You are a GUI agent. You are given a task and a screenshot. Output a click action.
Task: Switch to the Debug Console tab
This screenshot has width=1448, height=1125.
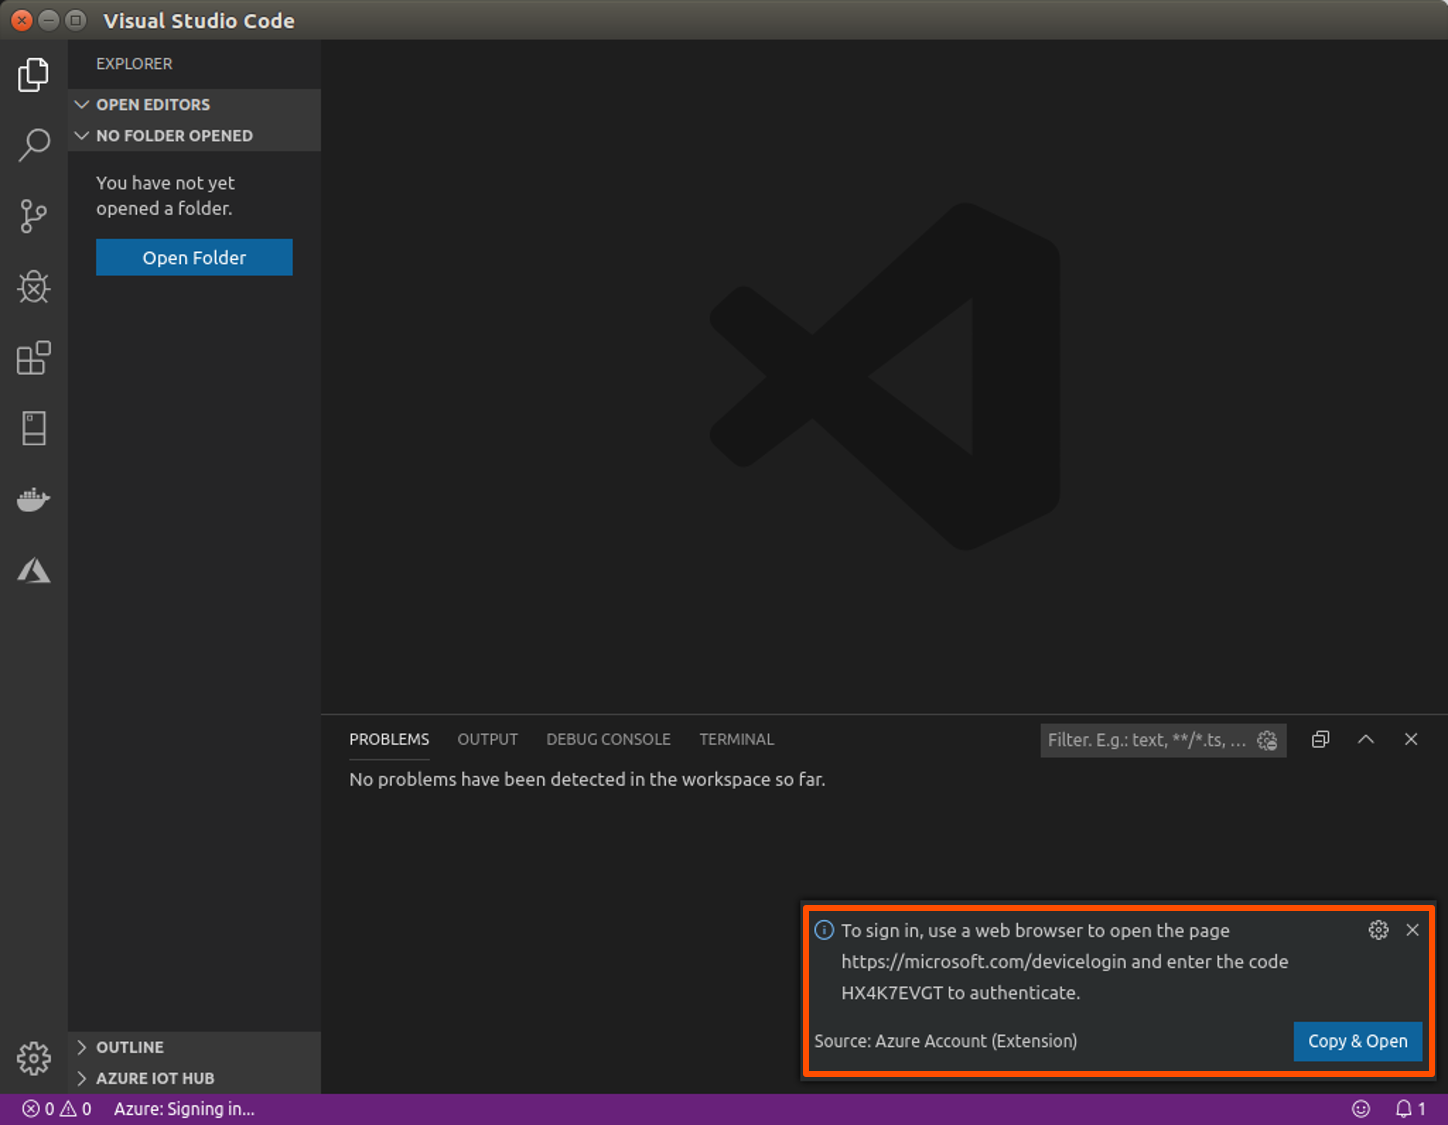pyautogui.click(x=608, y=739)
